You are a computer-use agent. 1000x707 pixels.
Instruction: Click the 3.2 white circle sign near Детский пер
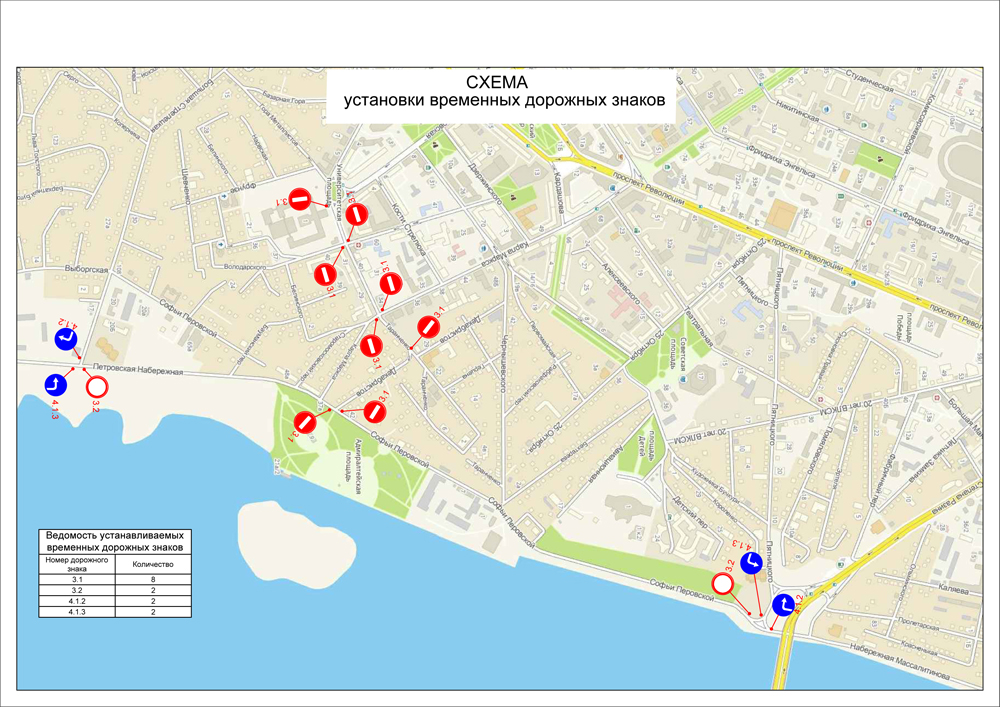(722, 586)
